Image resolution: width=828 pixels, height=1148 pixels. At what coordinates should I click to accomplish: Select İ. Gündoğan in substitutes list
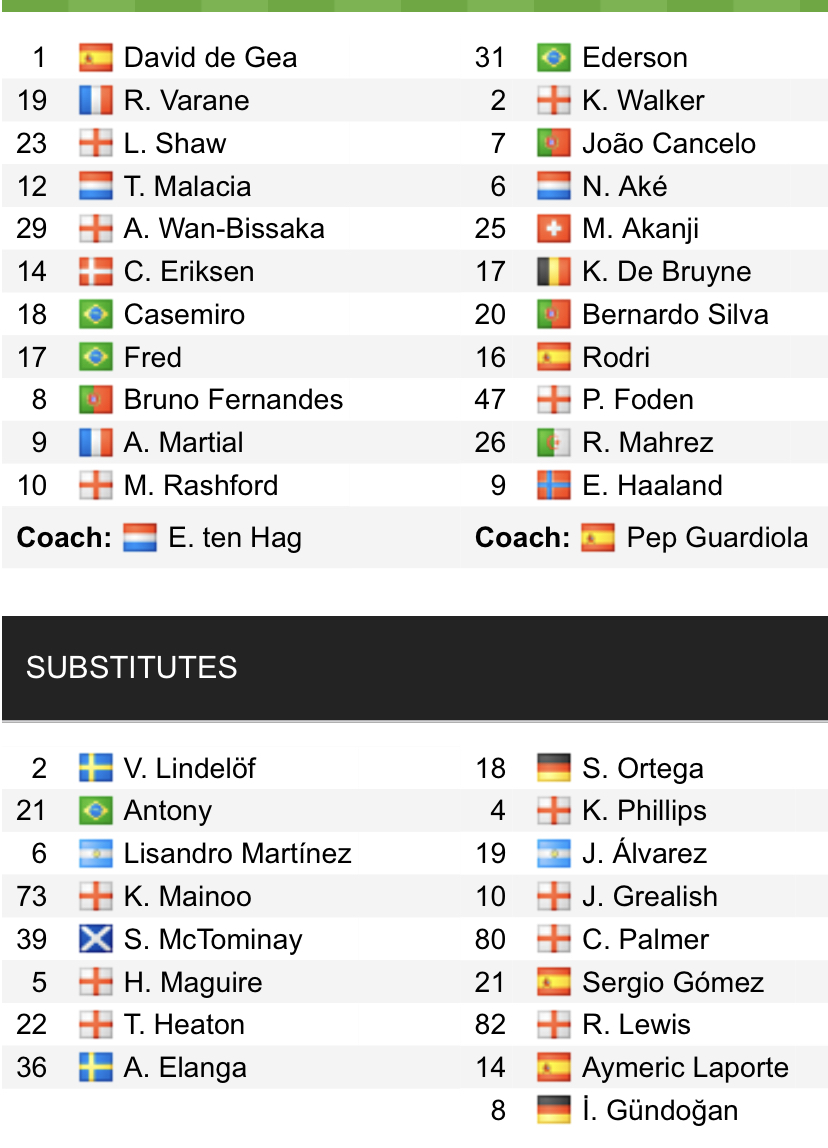point(660,1111)
